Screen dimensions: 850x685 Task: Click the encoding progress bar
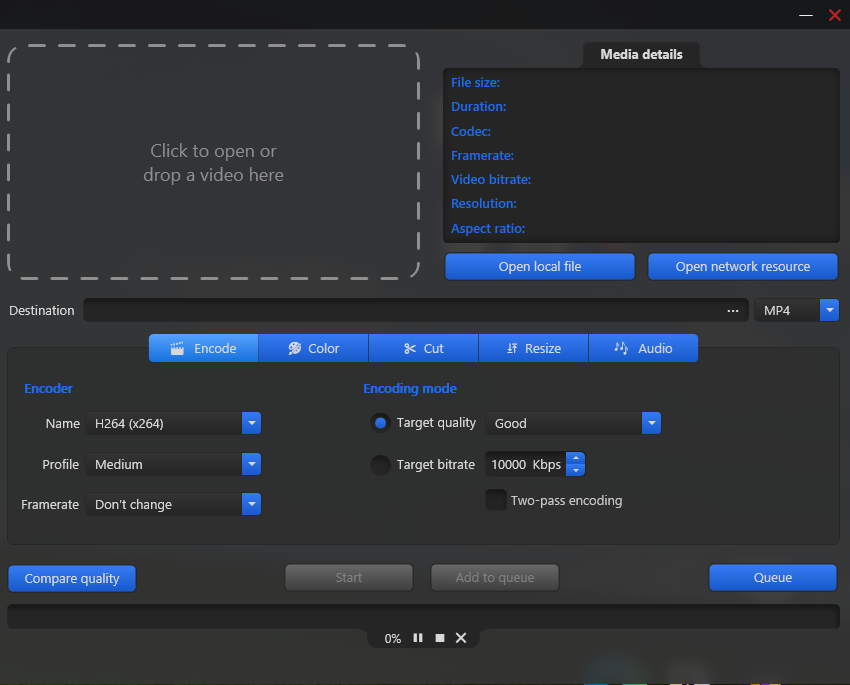pyautogui.click(x=423, y=616)
